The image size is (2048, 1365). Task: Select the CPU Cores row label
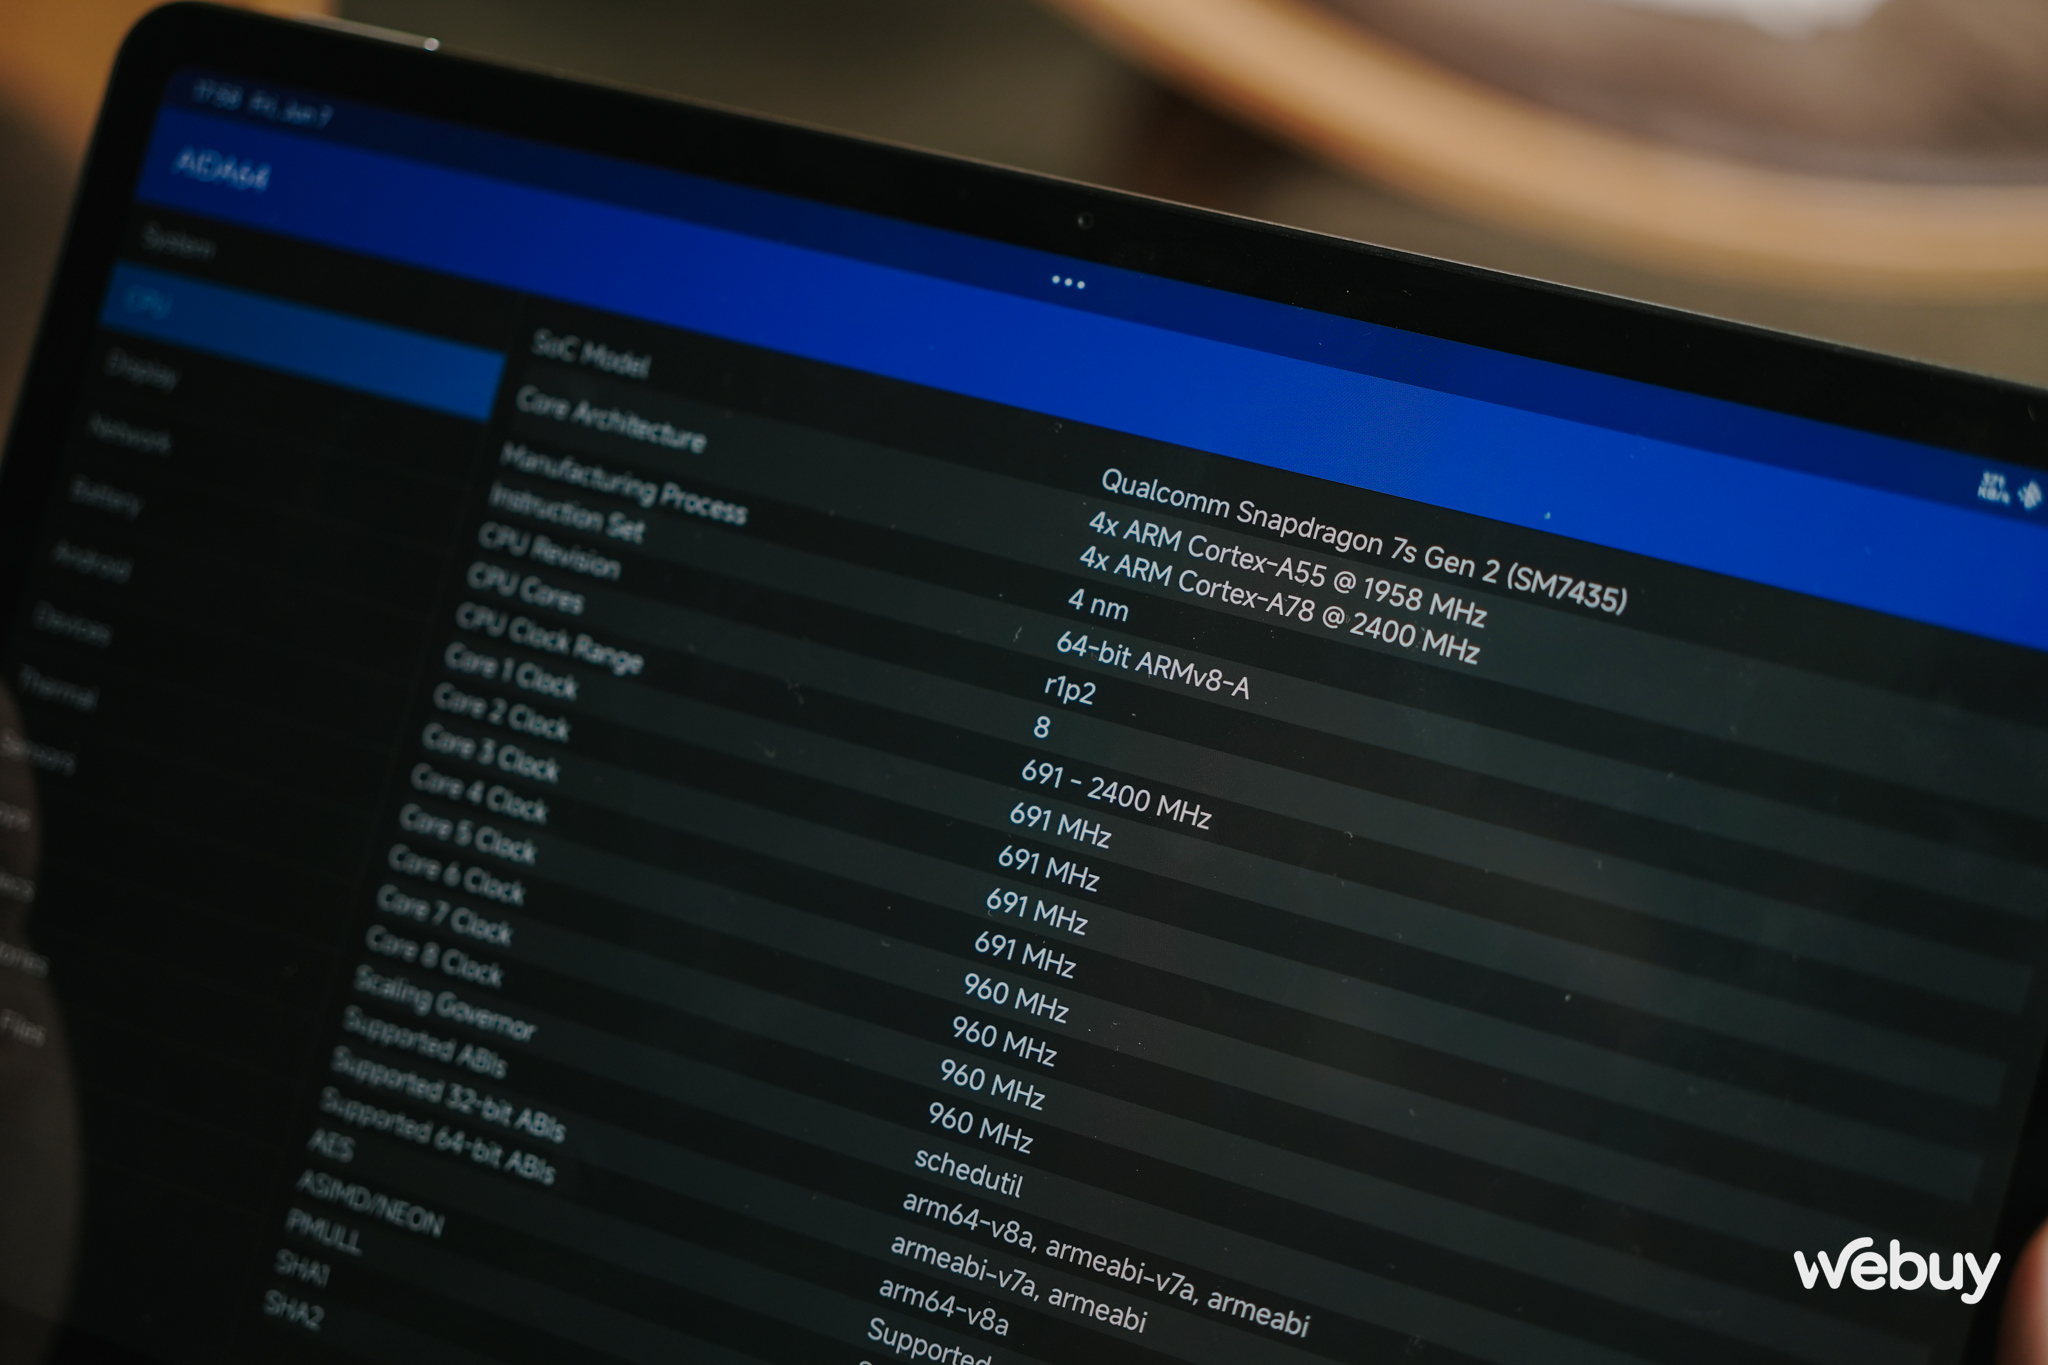(x=525, y=587)
